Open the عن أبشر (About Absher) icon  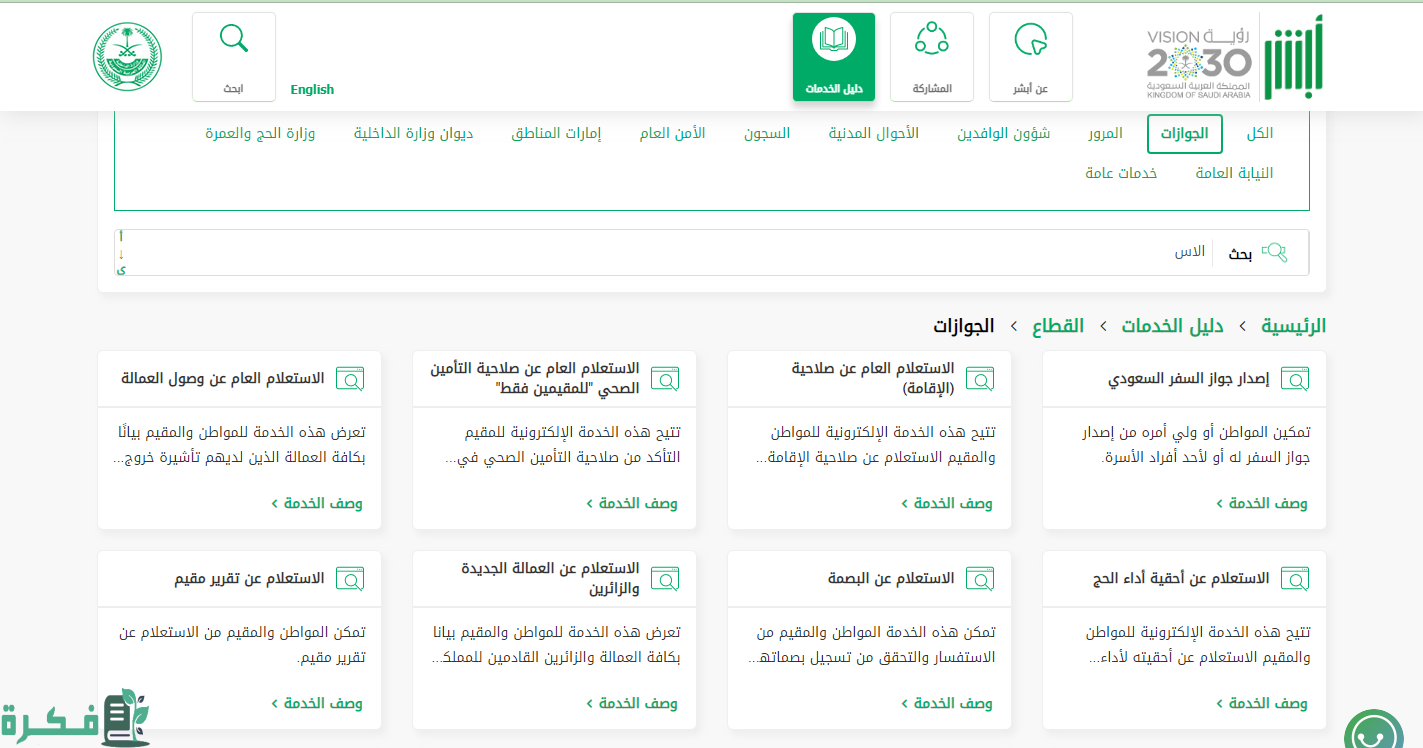tap(1030, 41)
